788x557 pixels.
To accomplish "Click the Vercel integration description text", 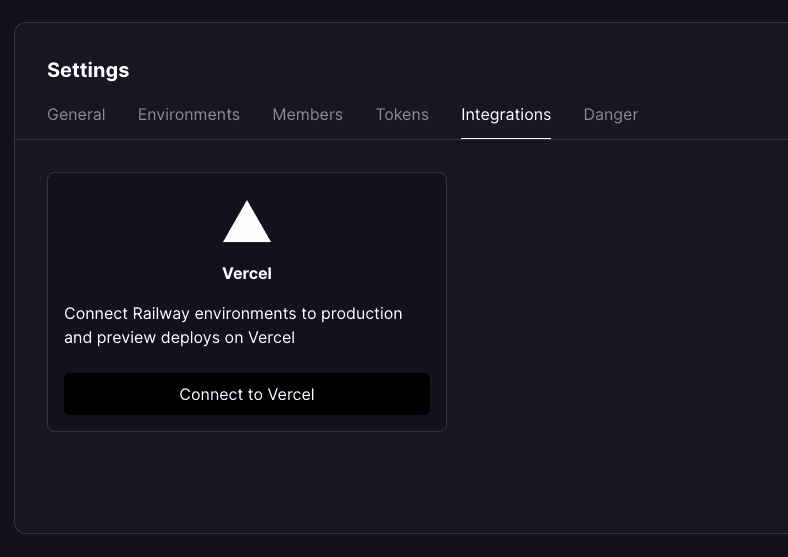I will pyautogui.click(x=233, y=325).
